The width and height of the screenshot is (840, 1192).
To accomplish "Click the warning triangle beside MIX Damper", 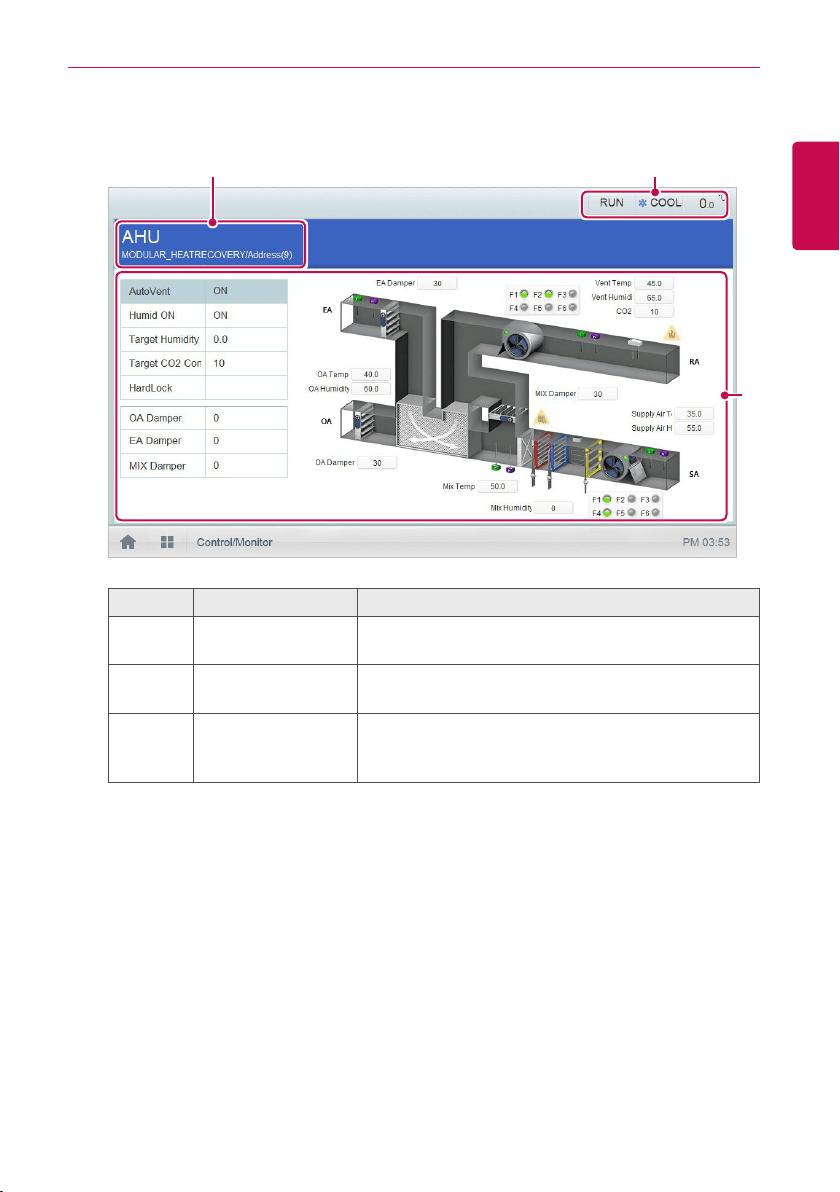I will (x=542, y=417).
